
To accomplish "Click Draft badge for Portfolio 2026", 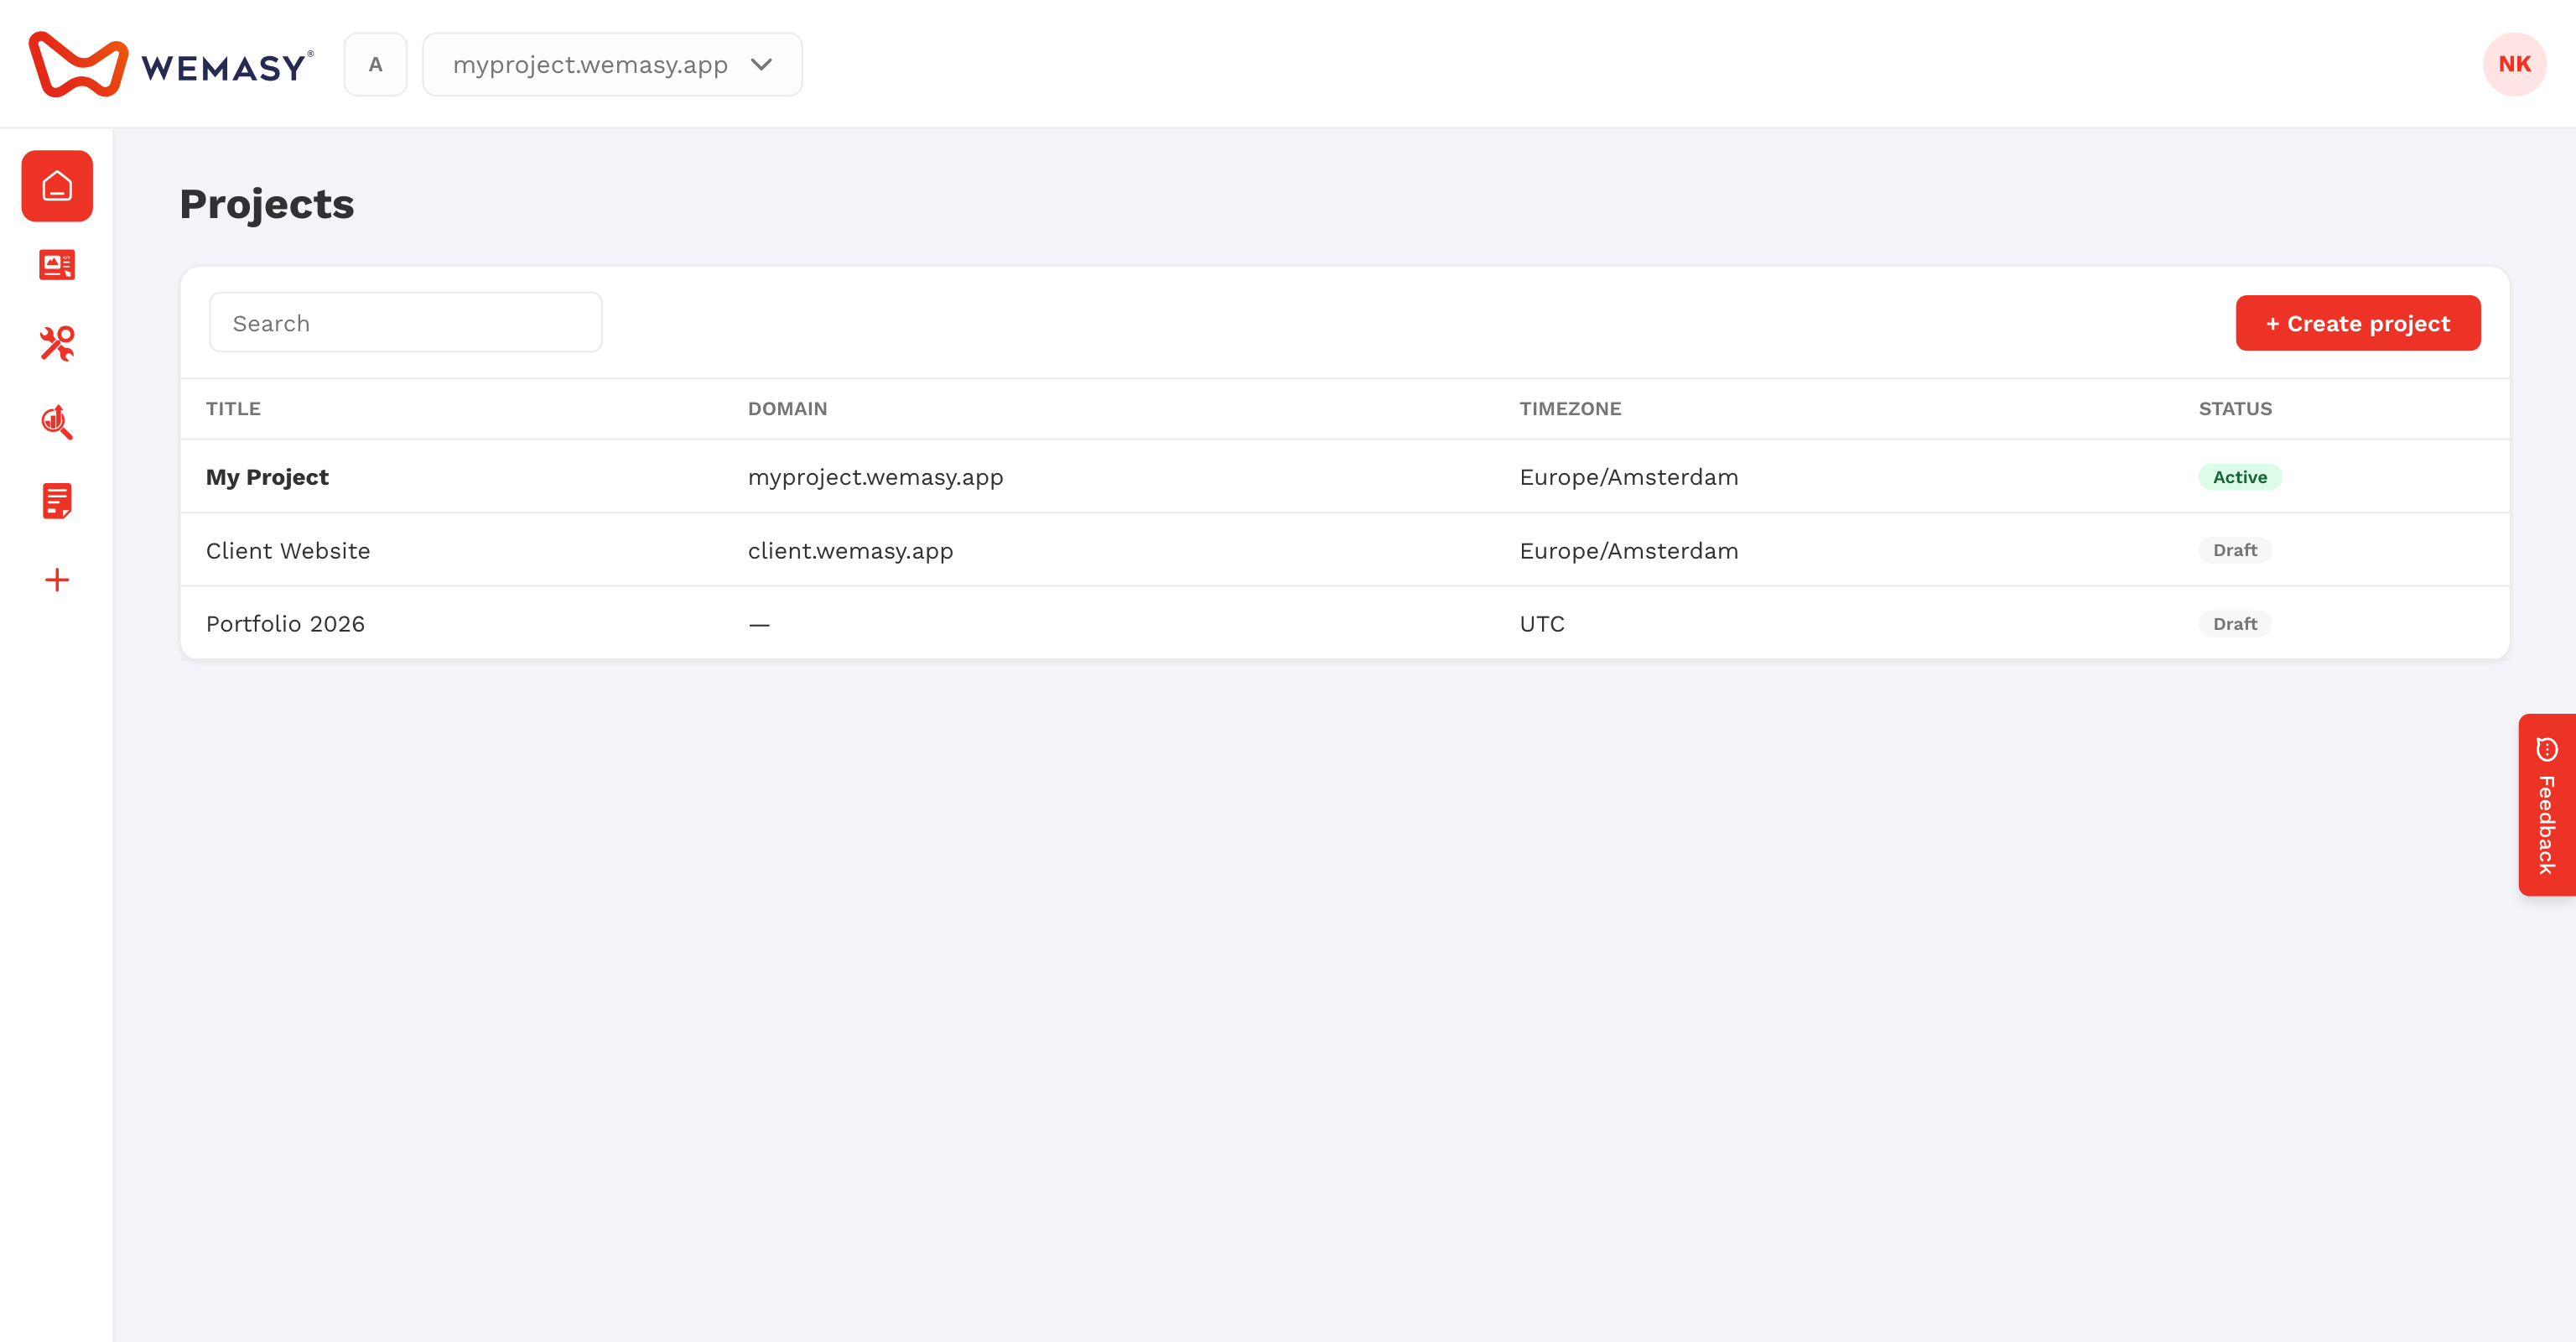I will [x=2235, y=624].
